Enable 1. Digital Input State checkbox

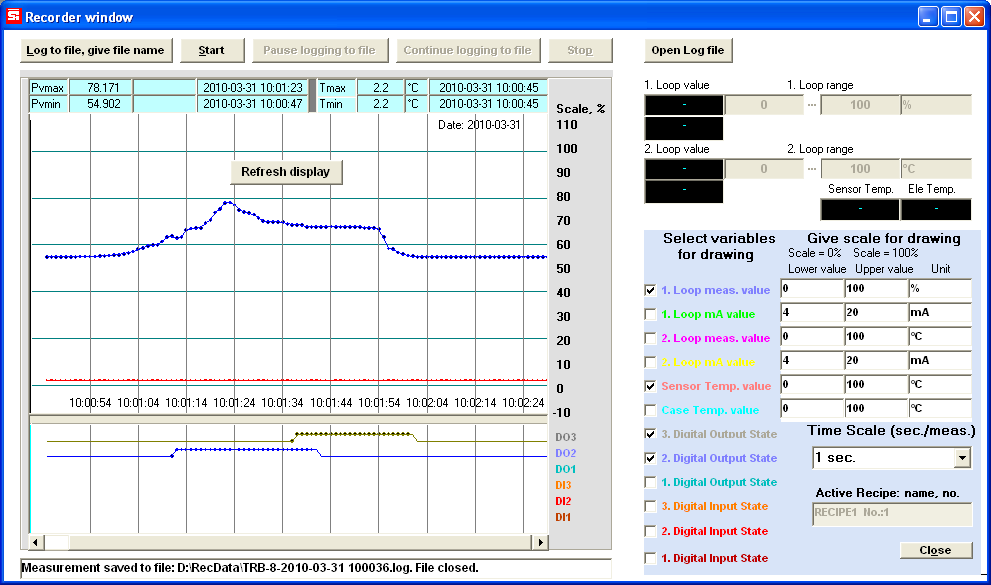650,558
